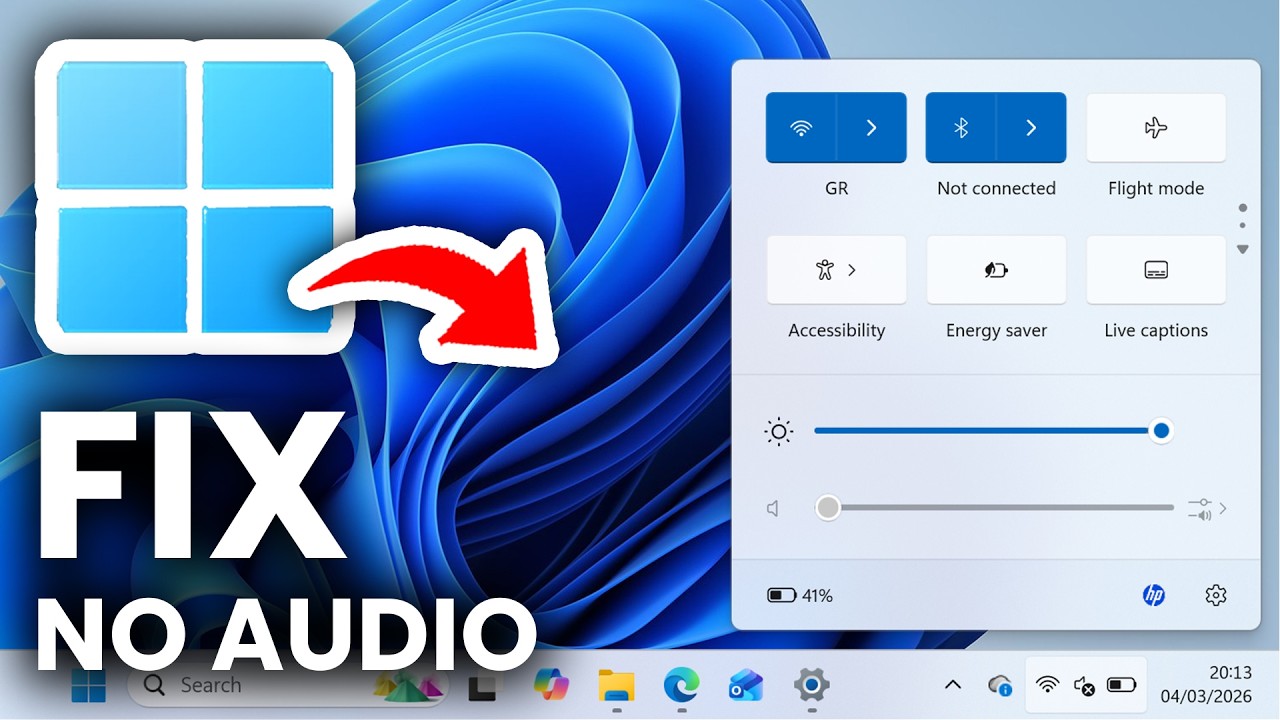This screenshot has height=720, width=1280.
Task: Click the "Energy saver" label text
Action: click(996, 330)
